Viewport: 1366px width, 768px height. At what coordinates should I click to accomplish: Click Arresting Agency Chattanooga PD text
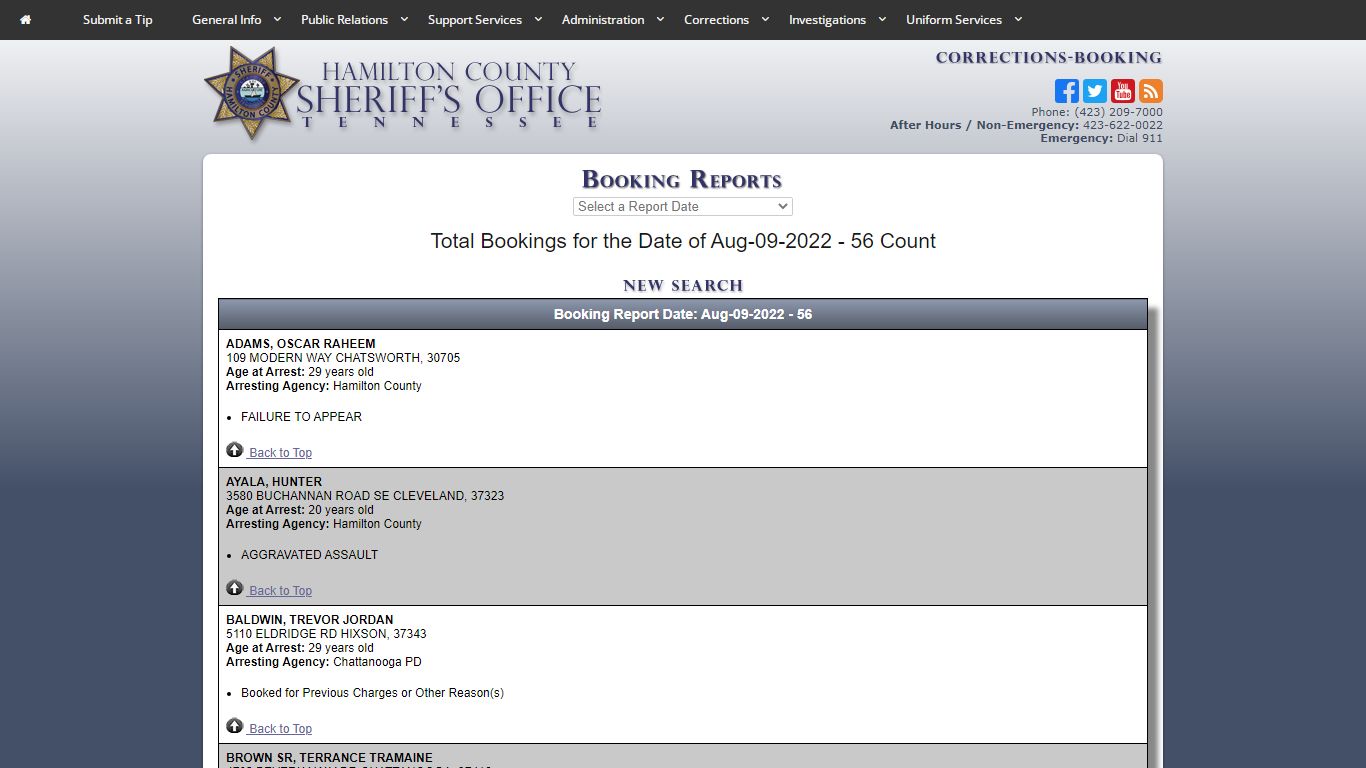[x=324, y=662]
